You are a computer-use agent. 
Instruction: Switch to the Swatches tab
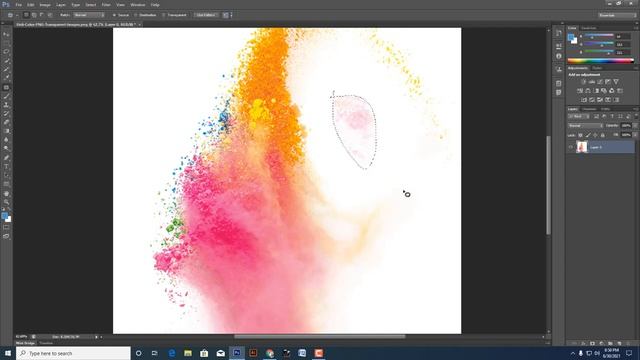[x=589, y=28]
